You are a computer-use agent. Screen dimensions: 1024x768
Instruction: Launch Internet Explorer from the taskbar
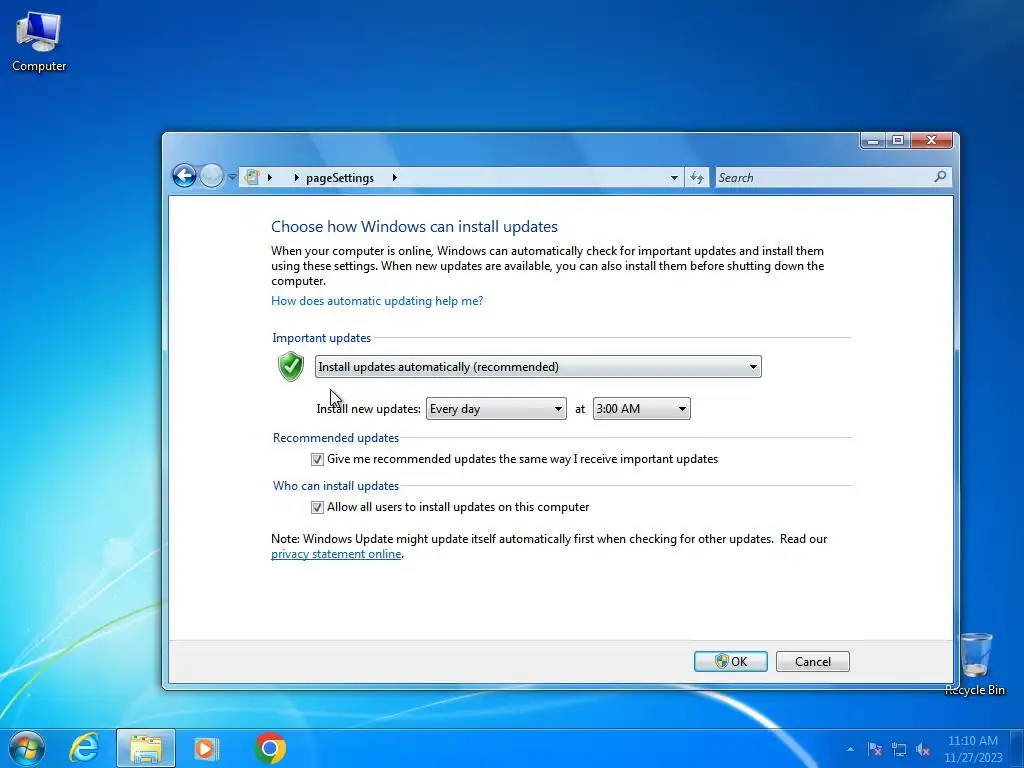point(84,748)
